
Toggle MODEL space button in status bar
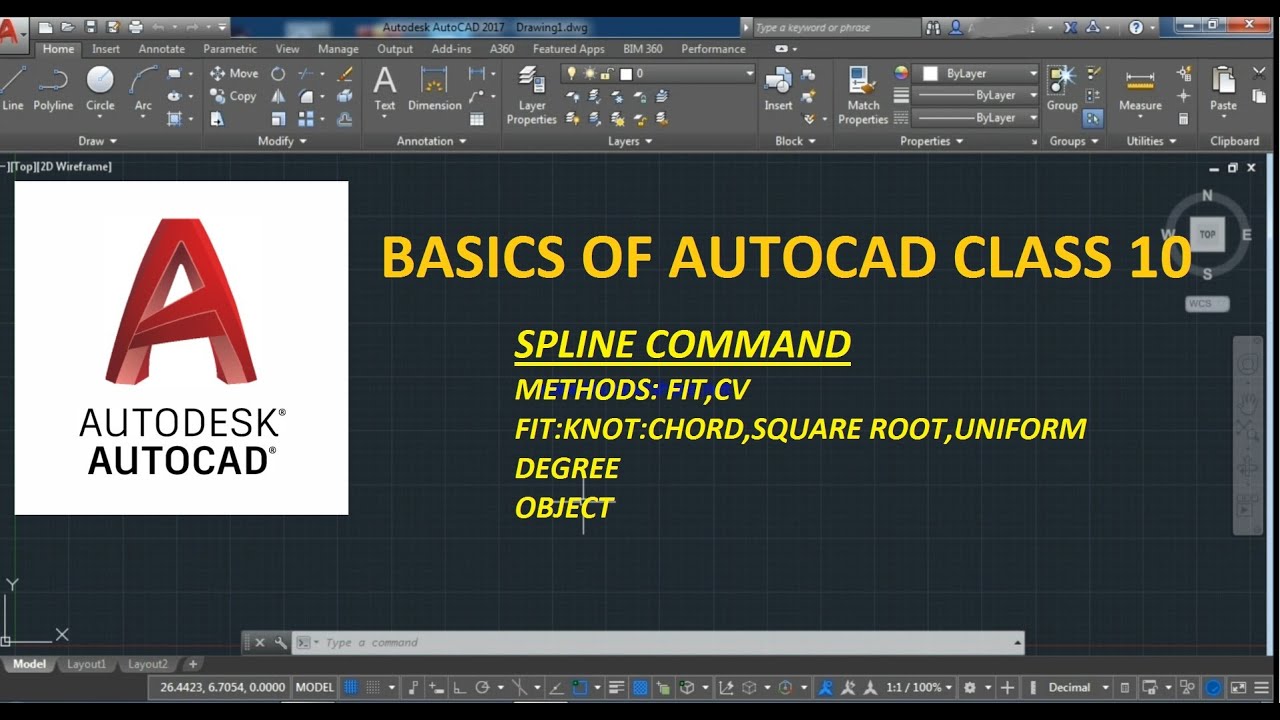315,687
